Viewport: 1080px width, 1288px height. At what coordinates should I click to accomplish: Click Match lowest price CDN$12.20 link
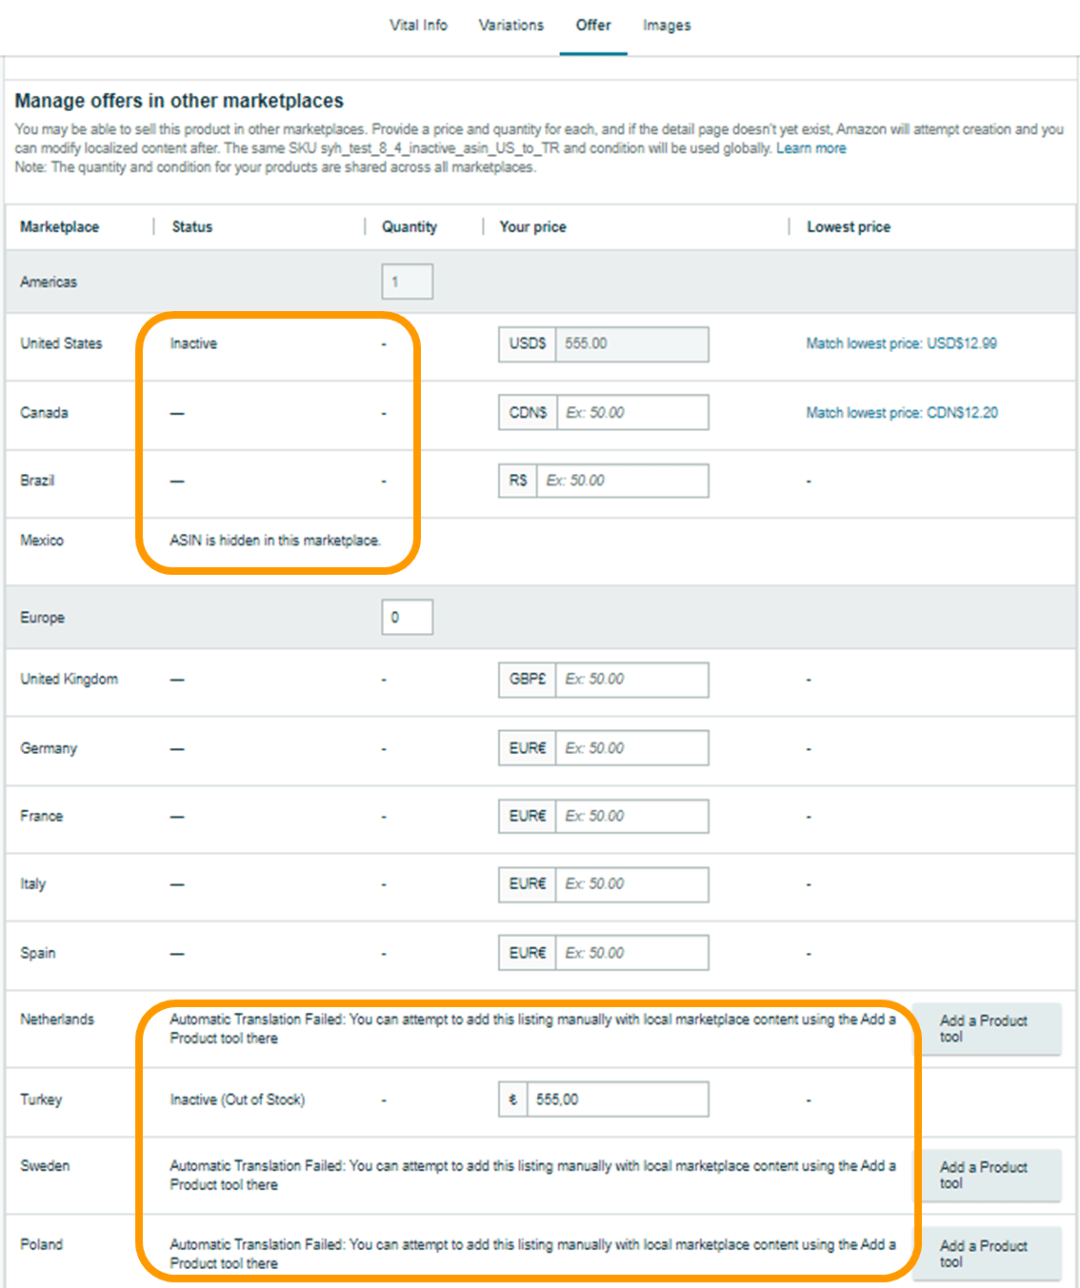click(901, 412)
